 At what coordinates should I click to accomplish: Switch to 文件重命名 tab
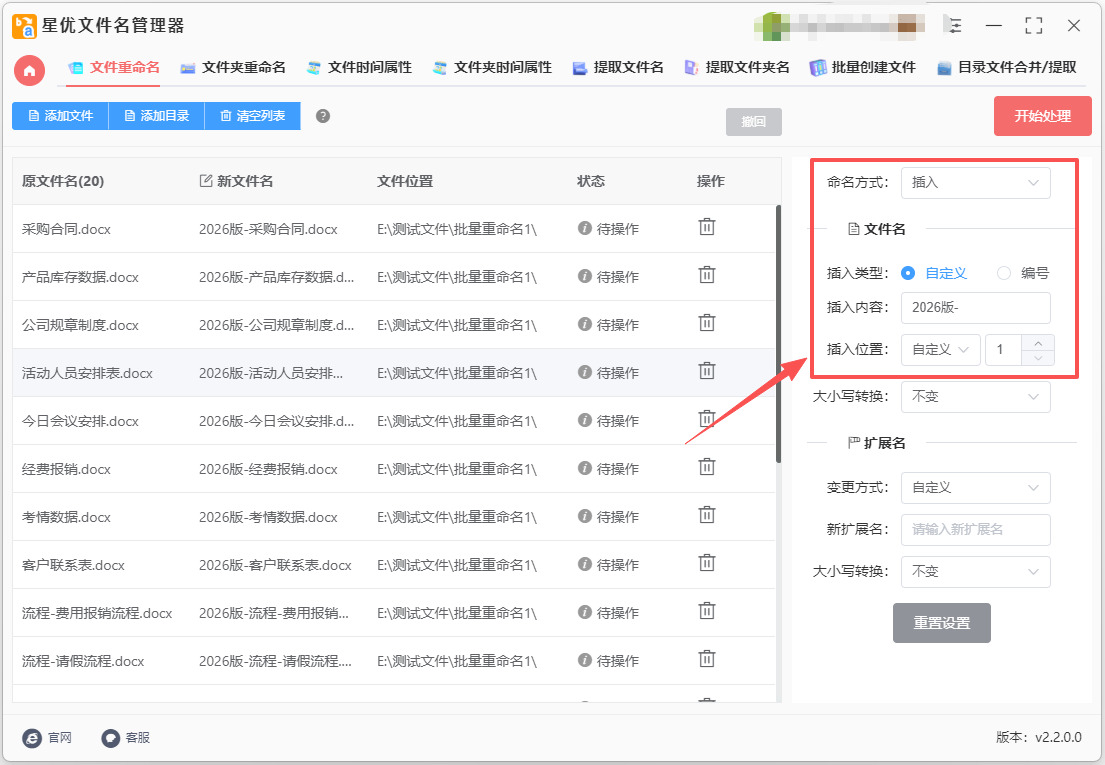113,68
